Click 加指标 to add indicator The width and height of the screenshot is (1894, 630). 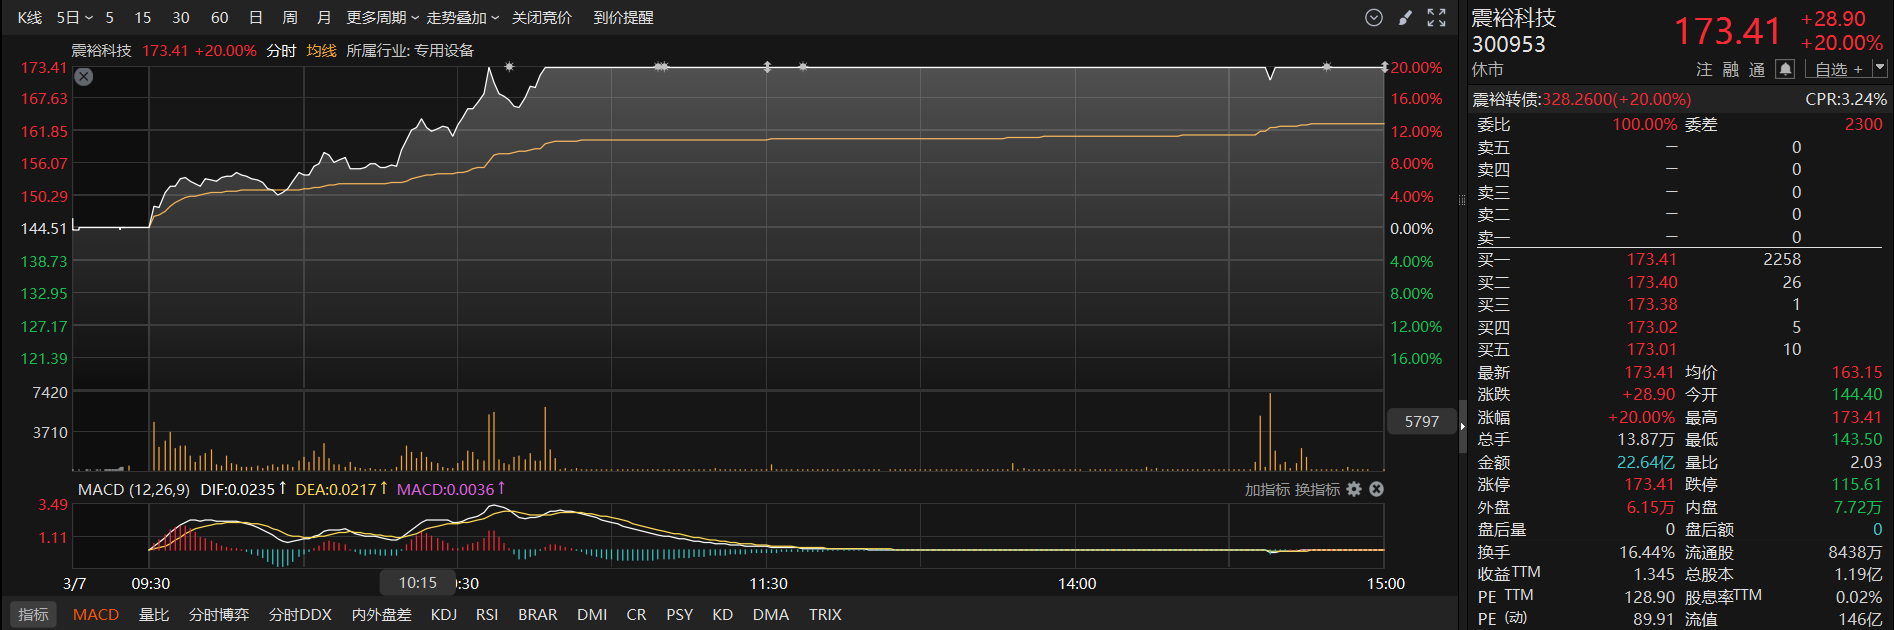[x=1267, y=489]
